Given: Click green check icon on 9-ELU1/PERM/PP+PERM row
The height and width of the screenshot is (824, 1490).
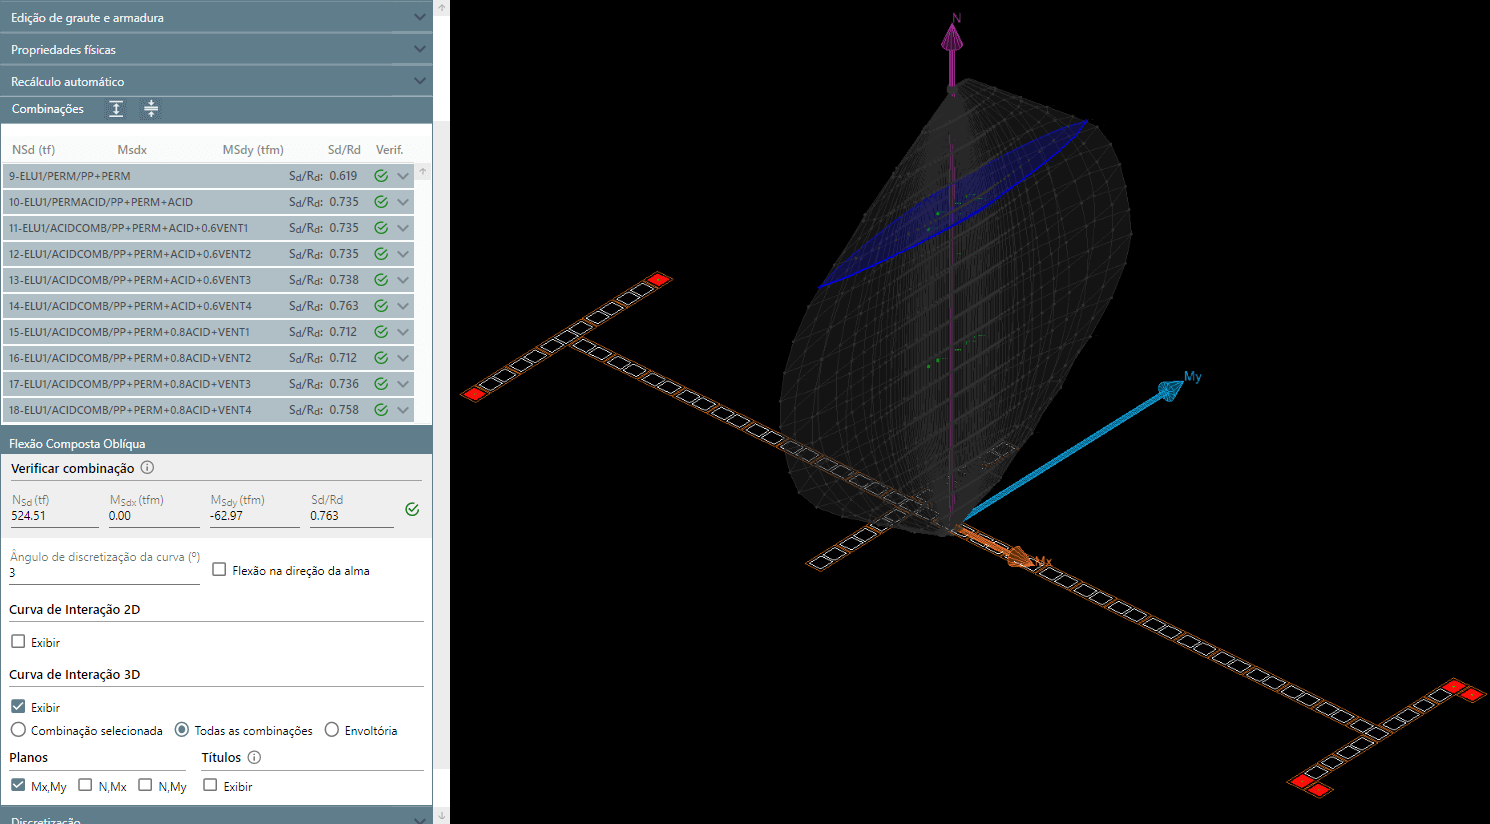Looking at the screenshot, I should point(381,176).
